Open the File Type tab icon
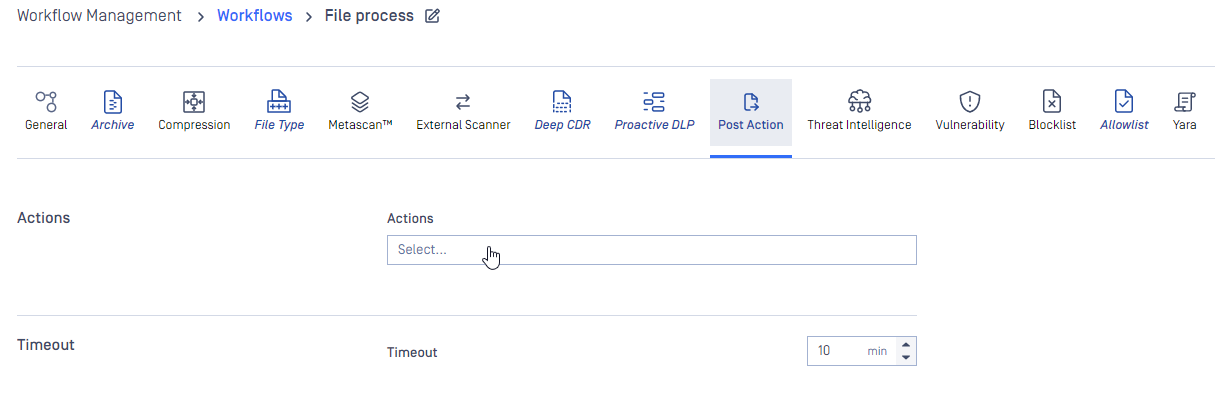 pyautogui.click(x=279, y=101)
